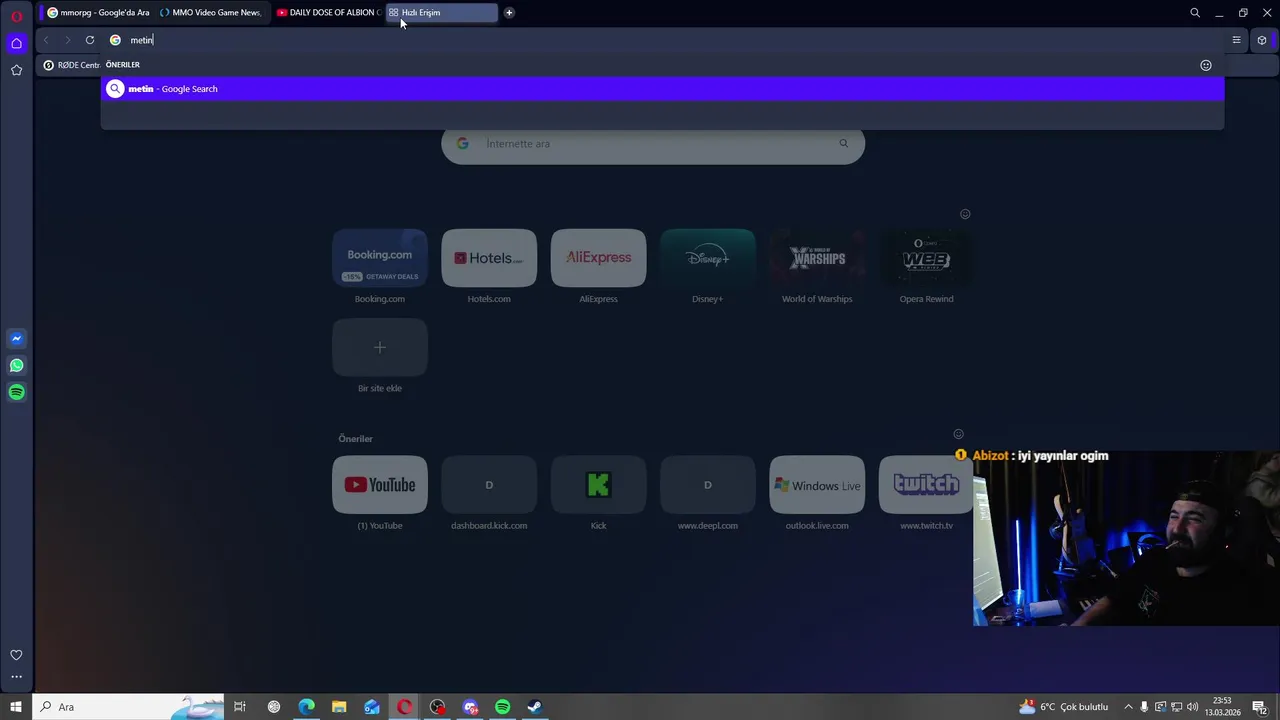Viewport: 1280px width, 720px height.
Task: Click the heart icon in Opera sidebar
Action: tap(16, 655)
